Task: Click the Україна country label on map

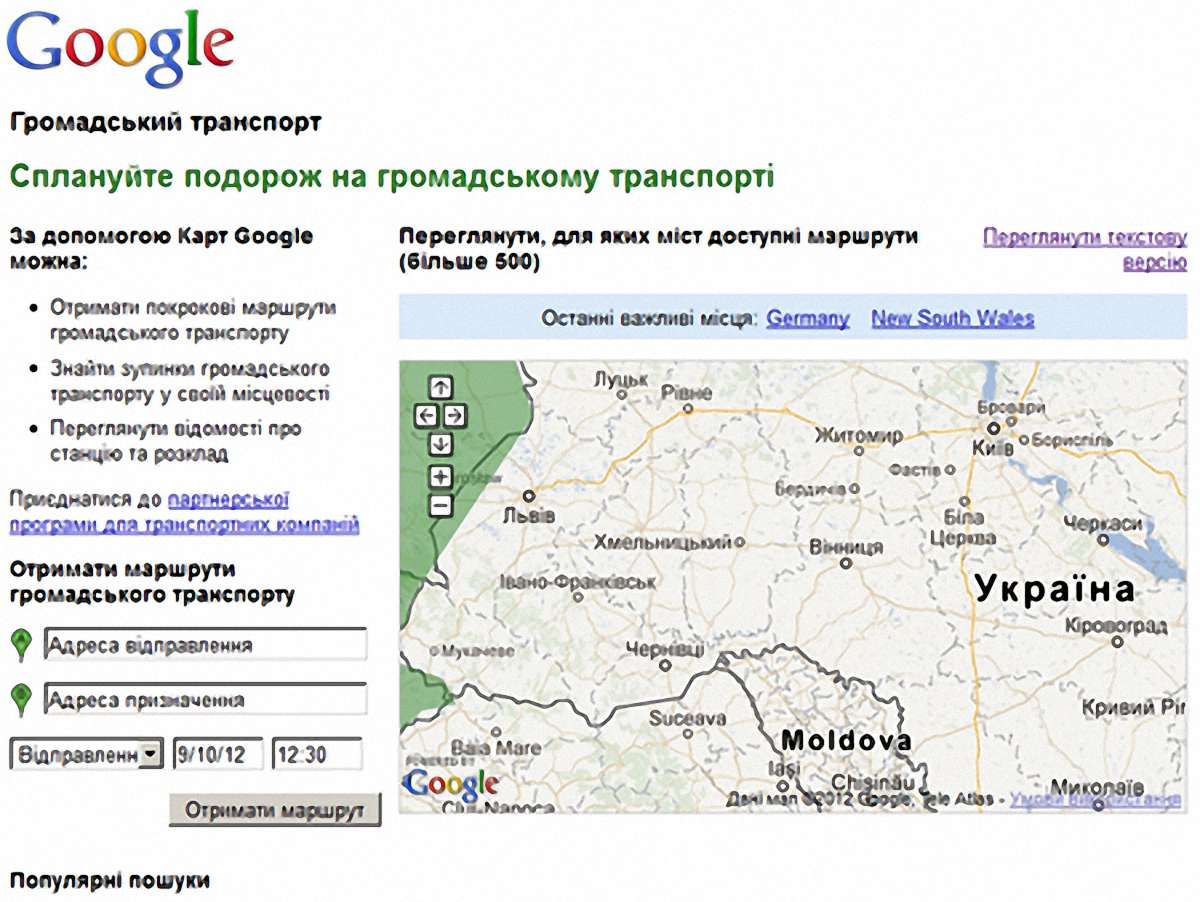Action: (1055, 589)
